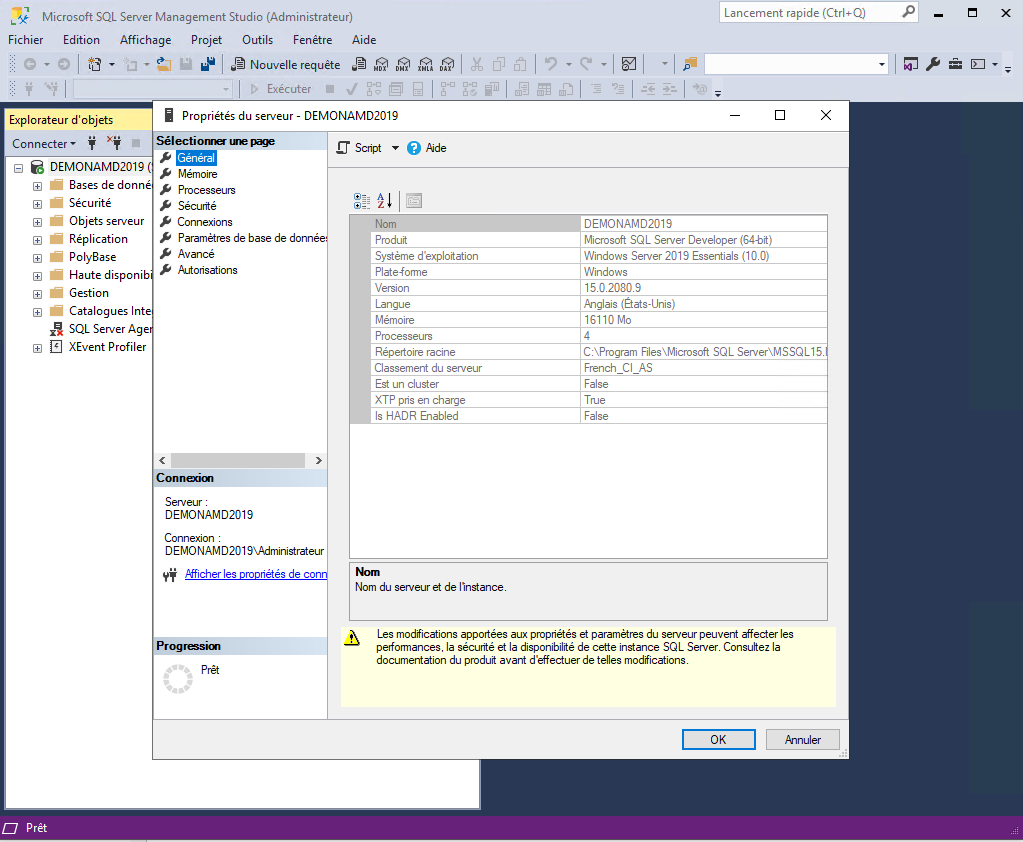Image resolution: width=1023 pixels, height=842 pixels.
Task: Click the Categorized view icon in property grid
Action: point(362,200)
